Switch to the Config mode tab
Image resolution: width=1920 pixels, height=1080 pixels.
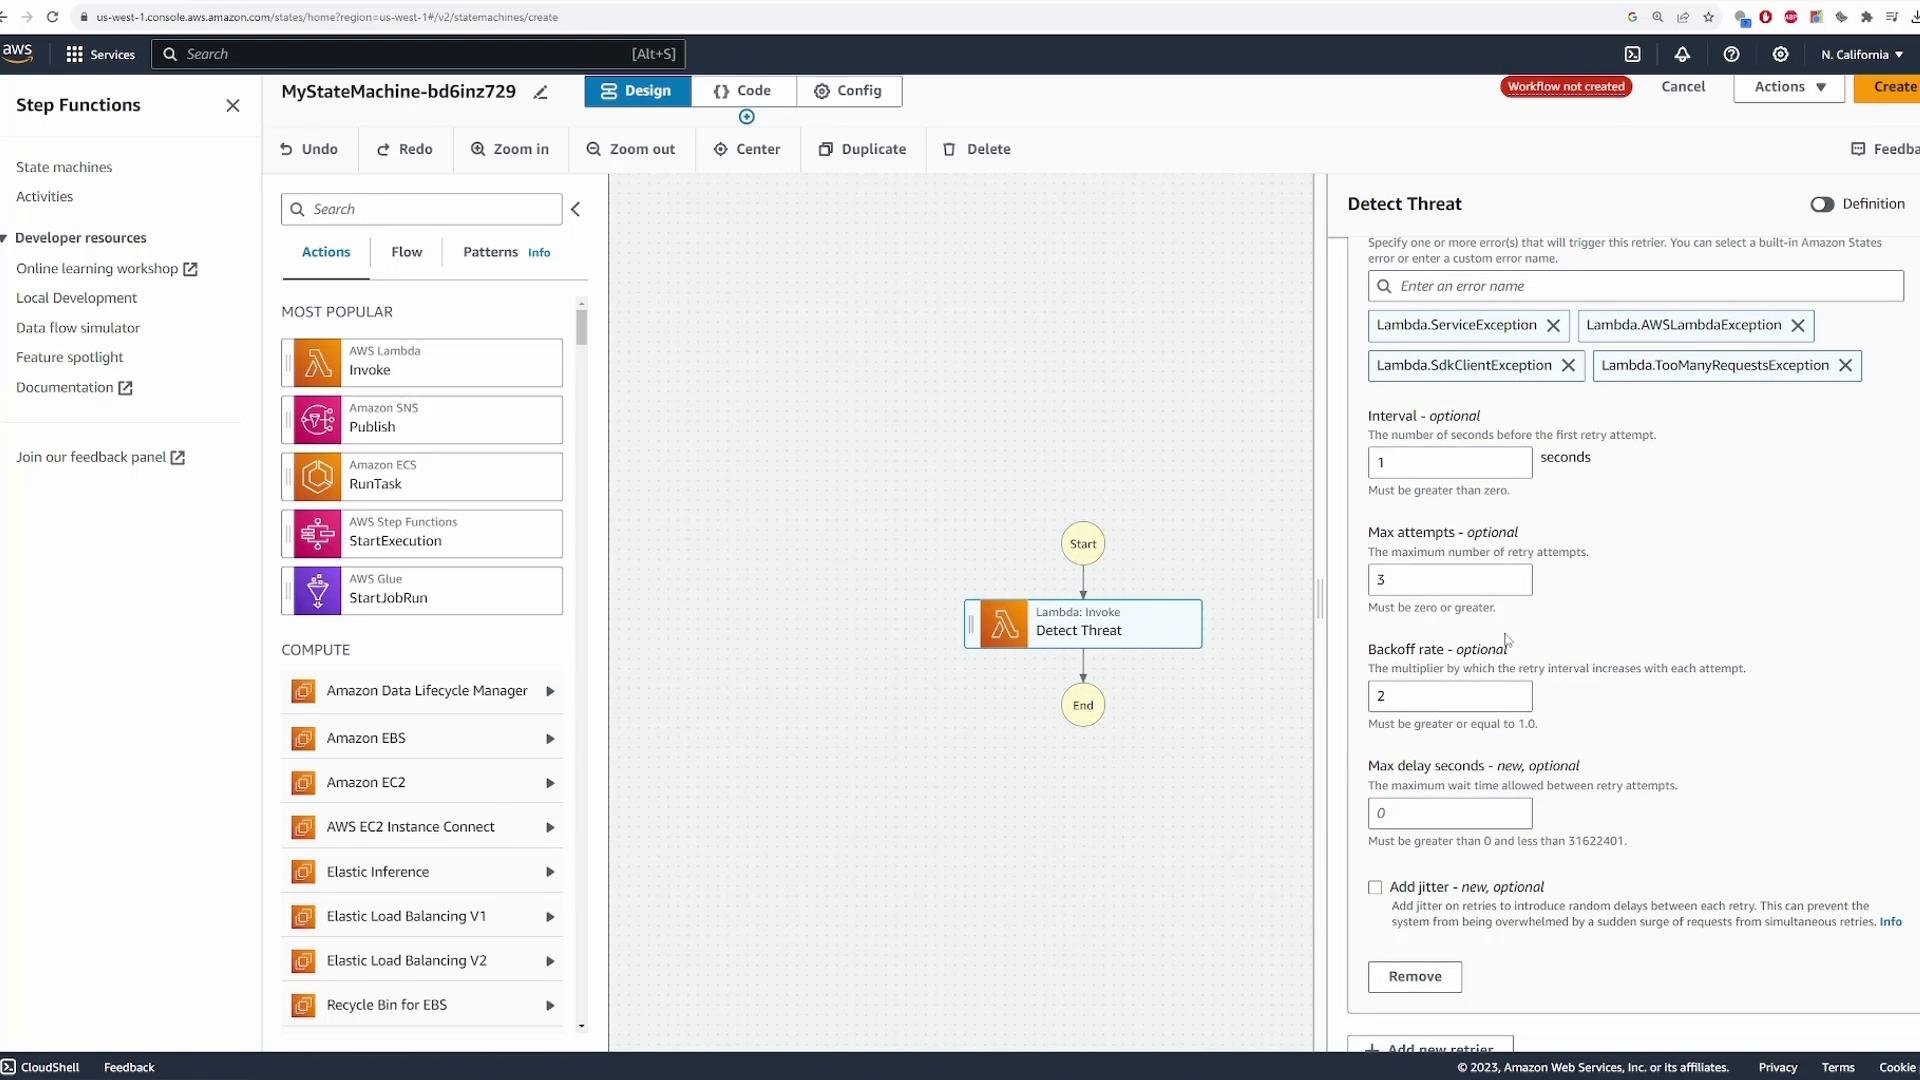coord(849,91)
